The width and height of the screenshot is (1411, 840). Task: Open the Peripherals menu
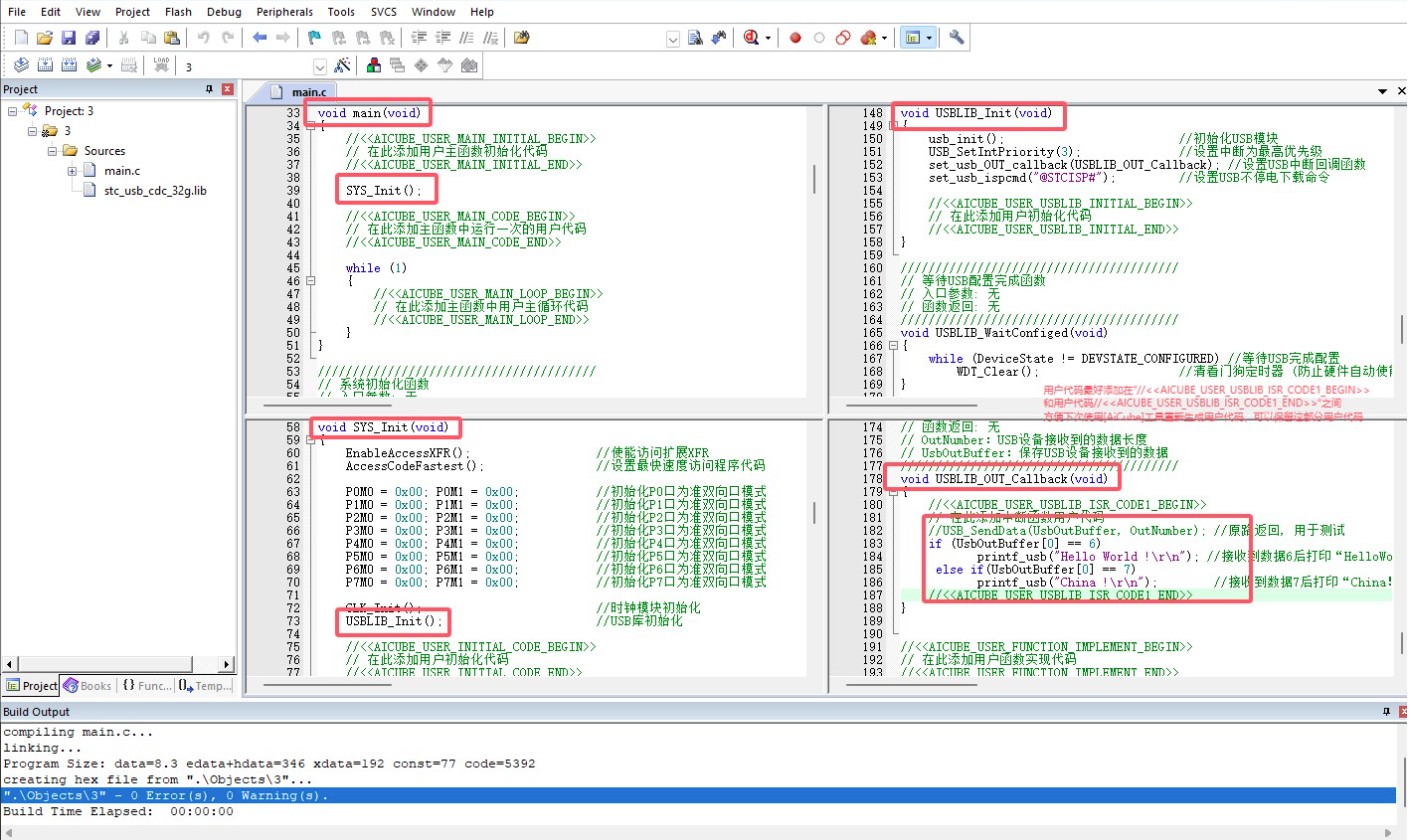[x=284, y=12]
